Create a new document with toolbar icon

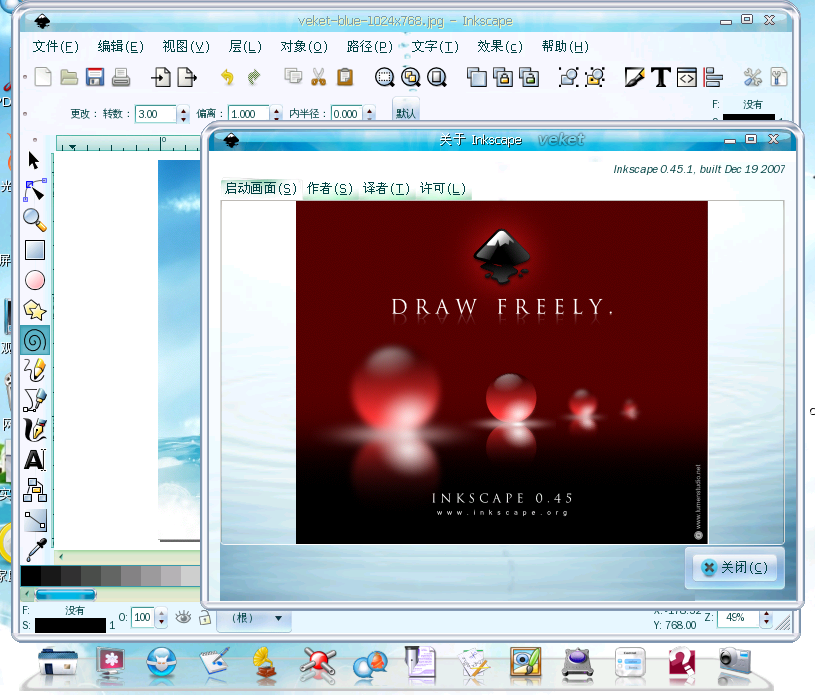pos(43,77)
